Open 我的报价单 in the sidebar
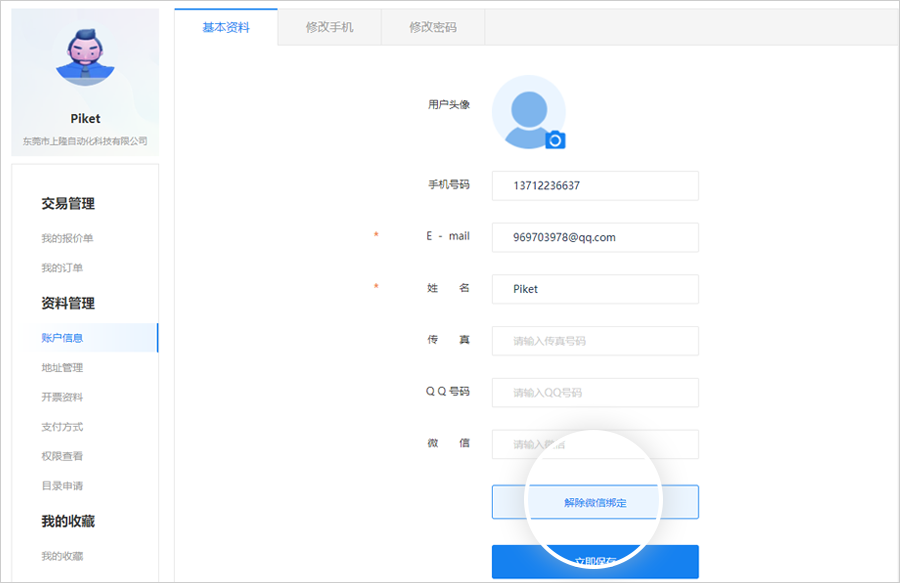This screenshot has width=900, height=583. point(67,238)
